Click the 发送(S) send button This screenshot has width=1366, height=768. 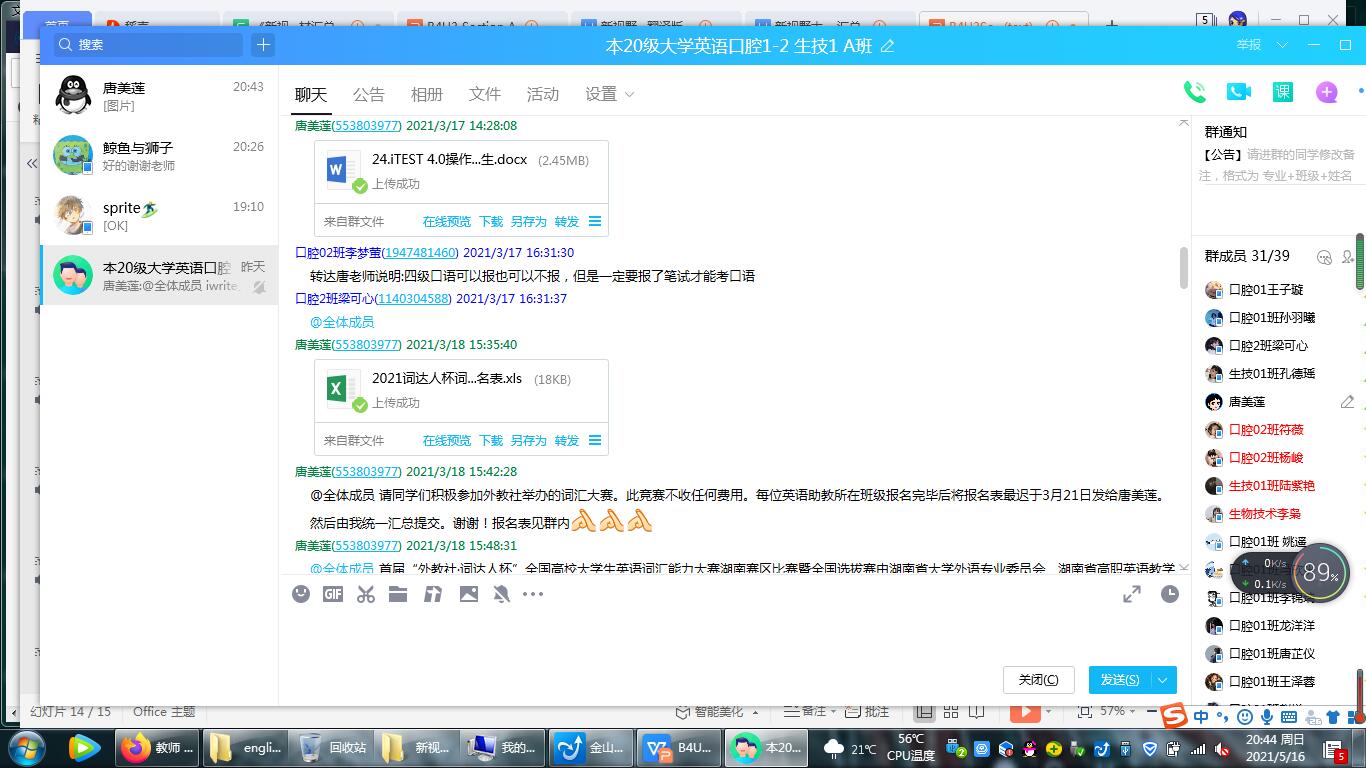(1120, 680)
